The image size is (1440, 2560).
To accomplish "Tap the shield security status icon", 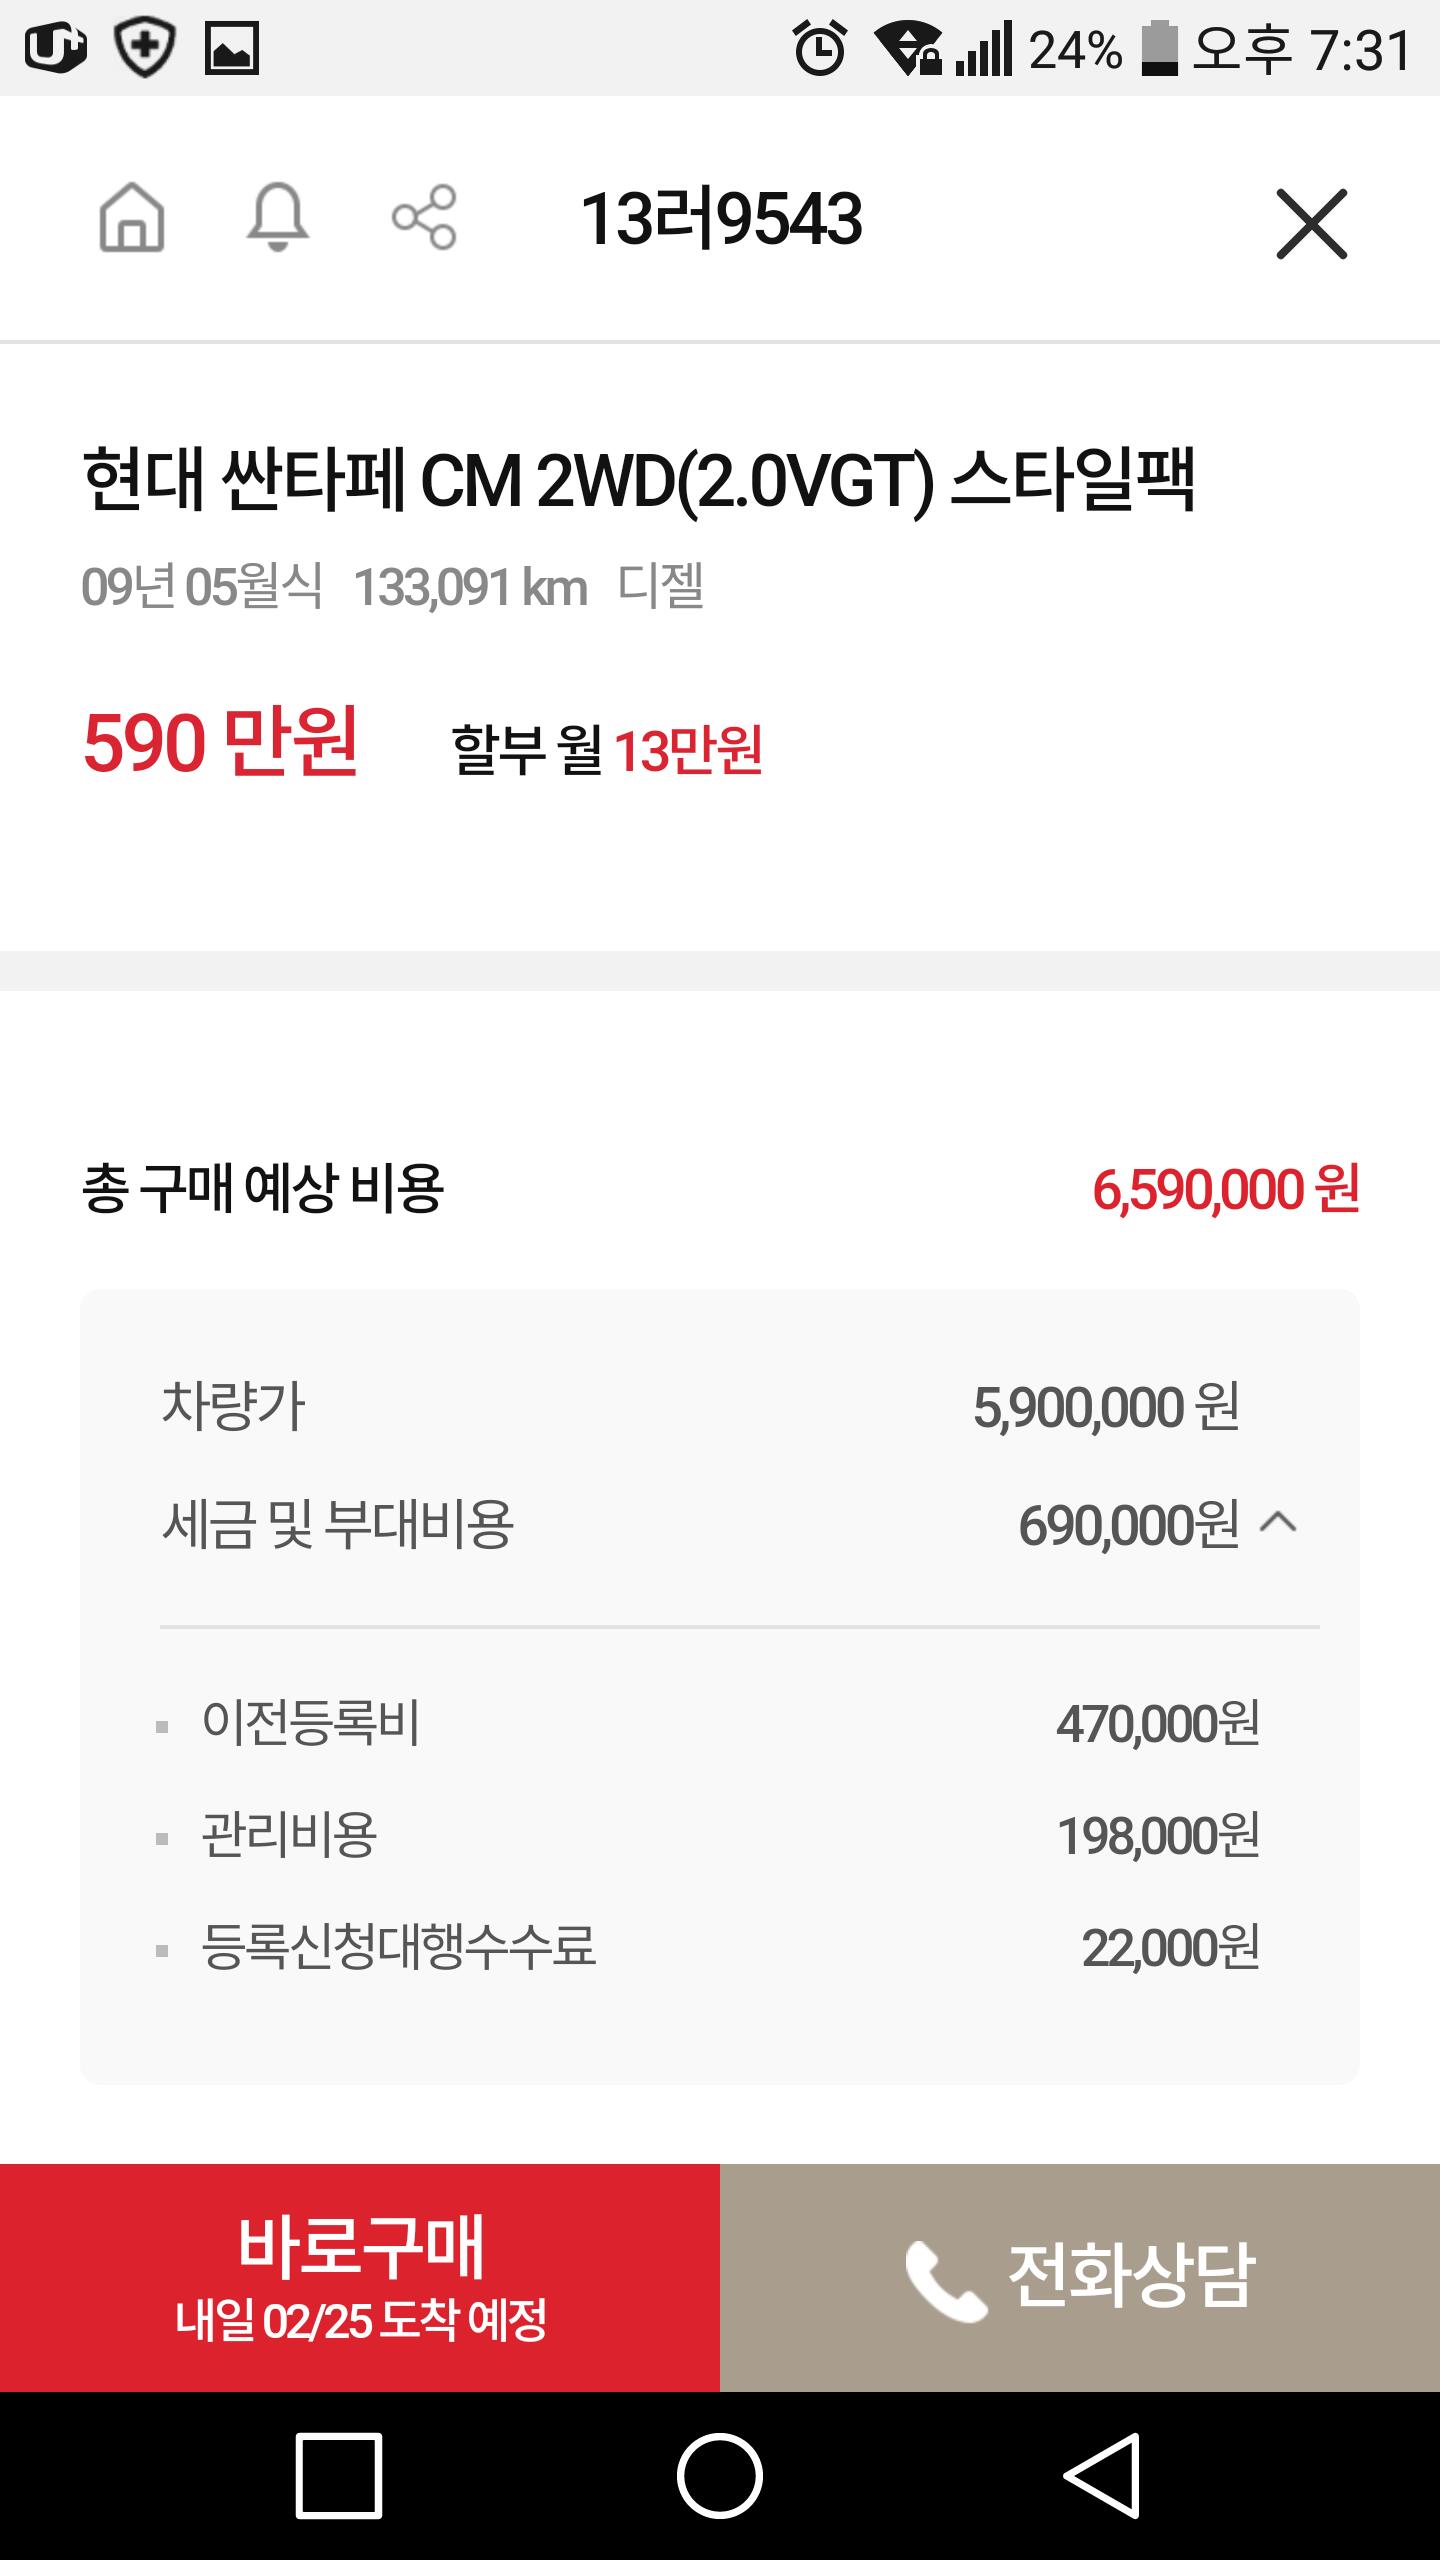I will (x=145, y=48).
